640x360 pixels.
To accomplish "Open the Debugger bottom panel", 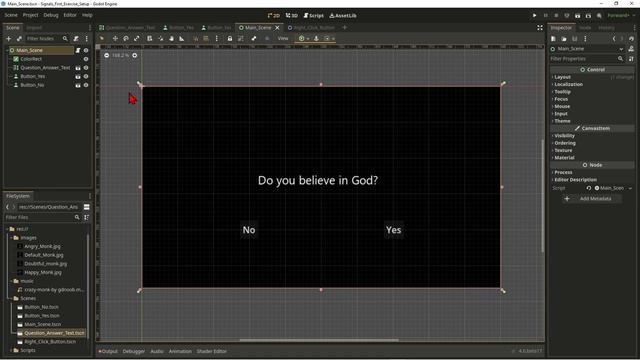I will click(134, 351).
